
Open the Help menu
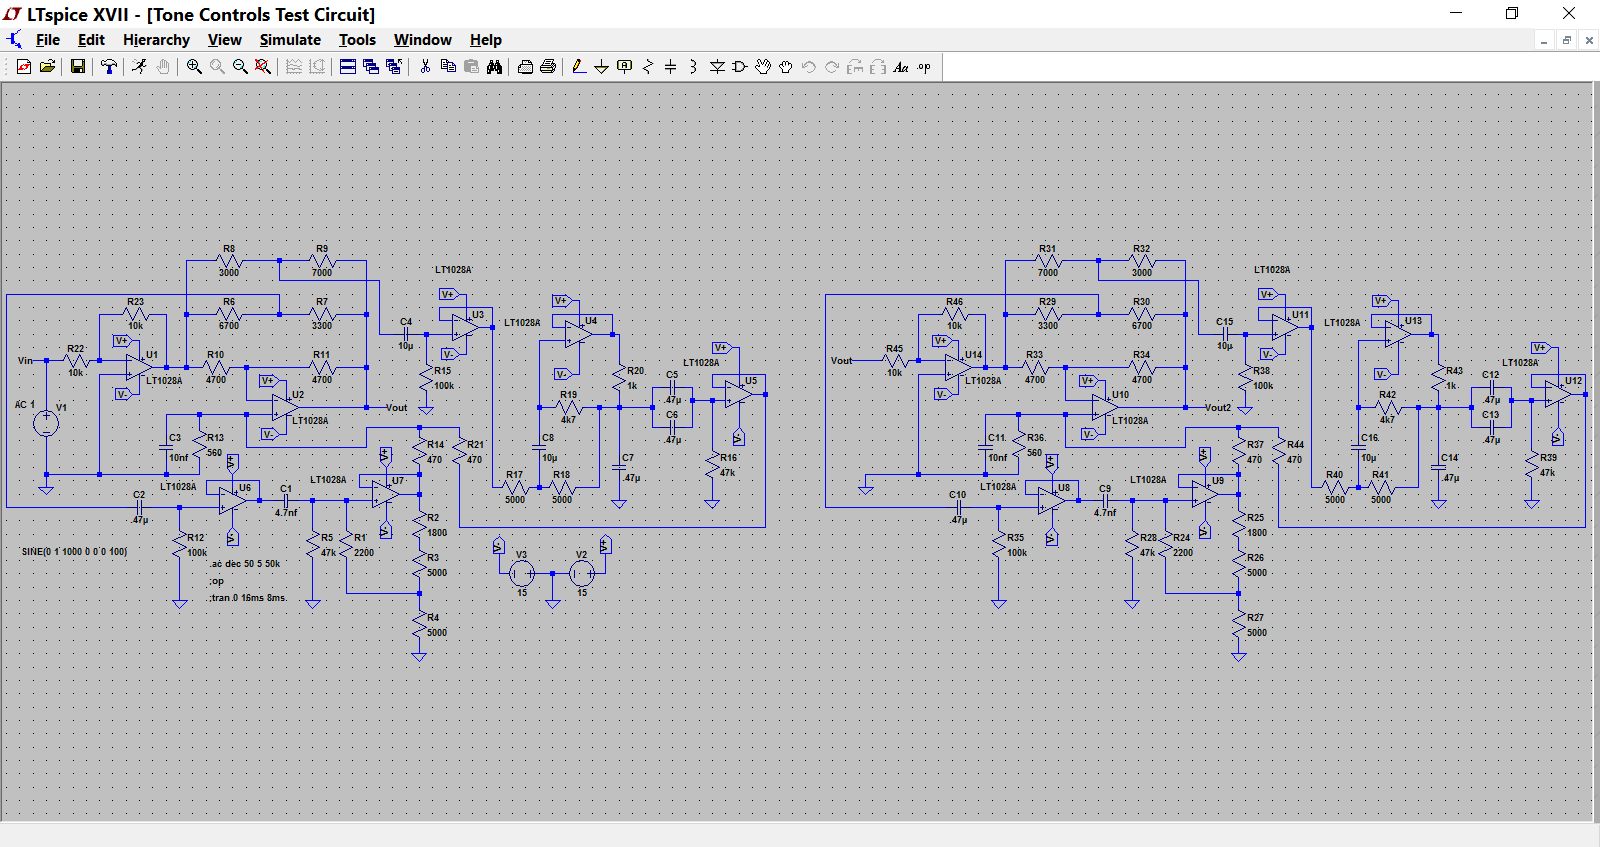point(486,40)
